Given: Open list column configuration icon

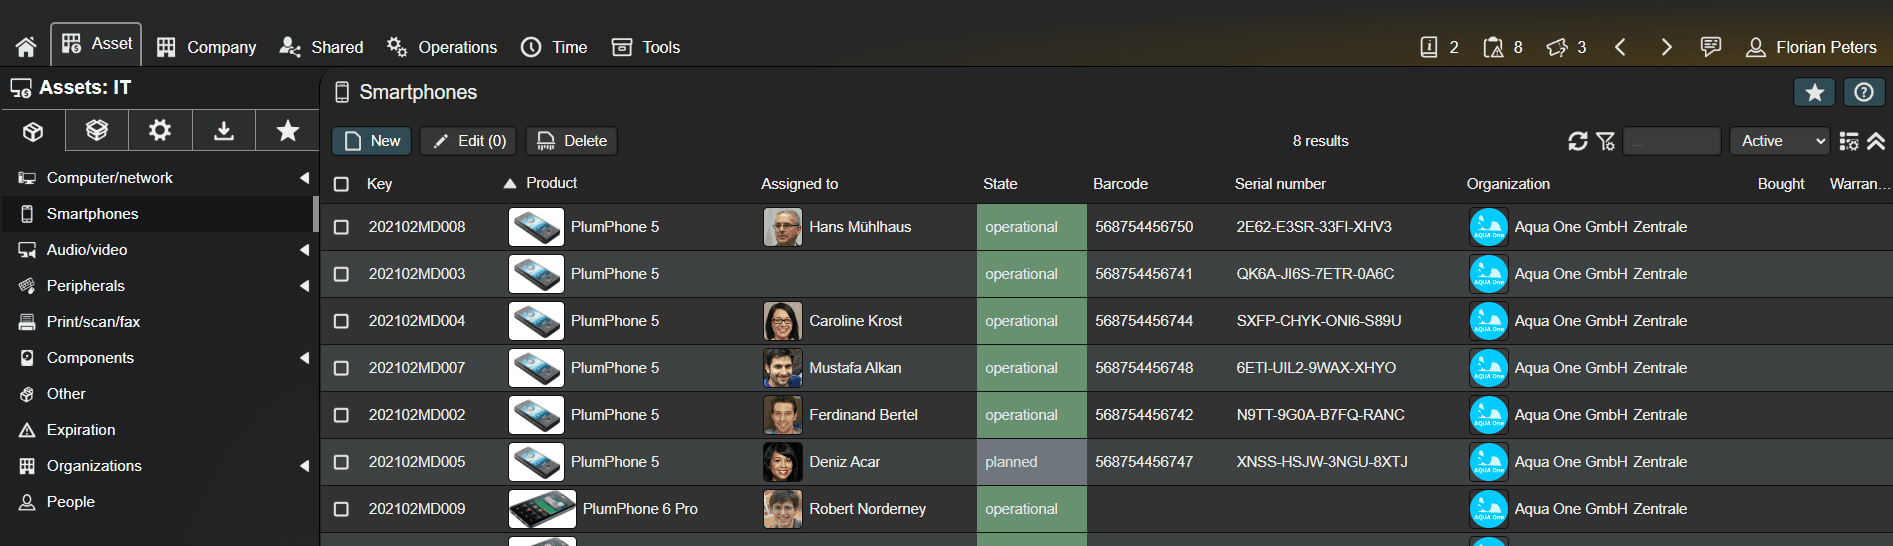Looking at the screenshot, I should point(1849,141).
